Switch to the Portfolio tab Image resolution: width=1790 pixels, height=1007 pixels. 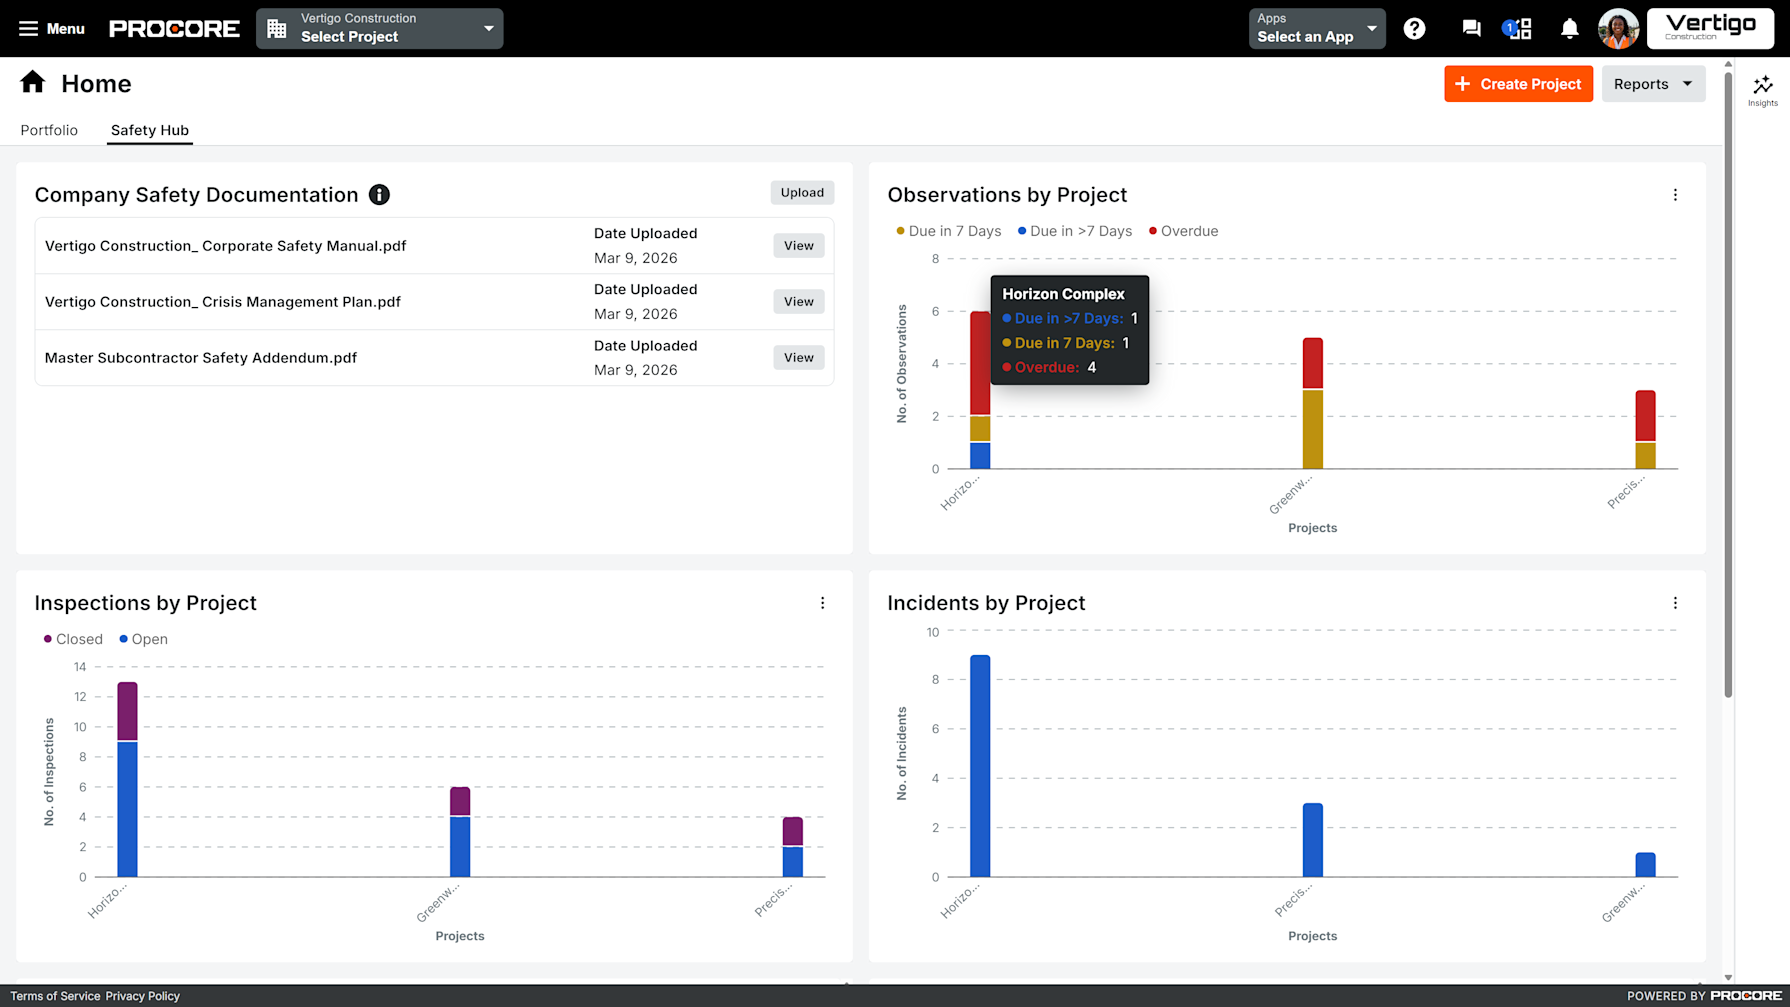point(49,130)
